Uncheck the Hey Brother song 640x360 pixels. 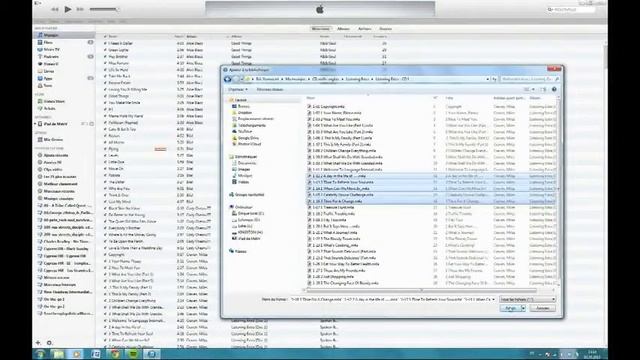(x=105, y=57)
